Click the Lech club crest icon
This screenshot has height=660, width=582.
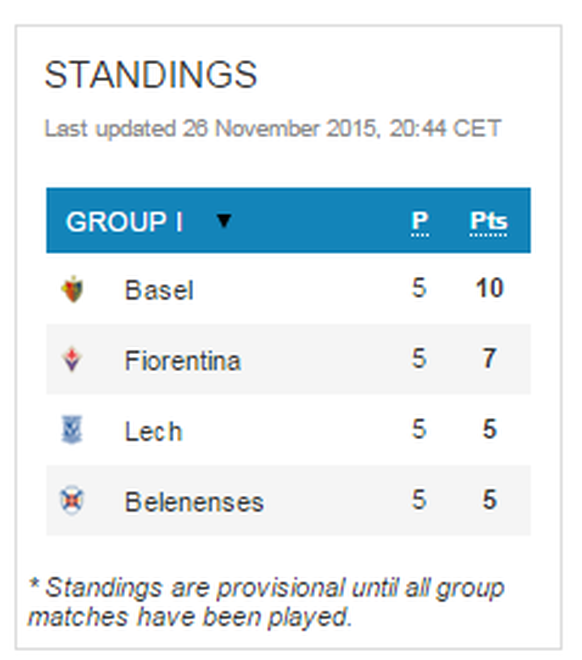[x=72, y=429]
